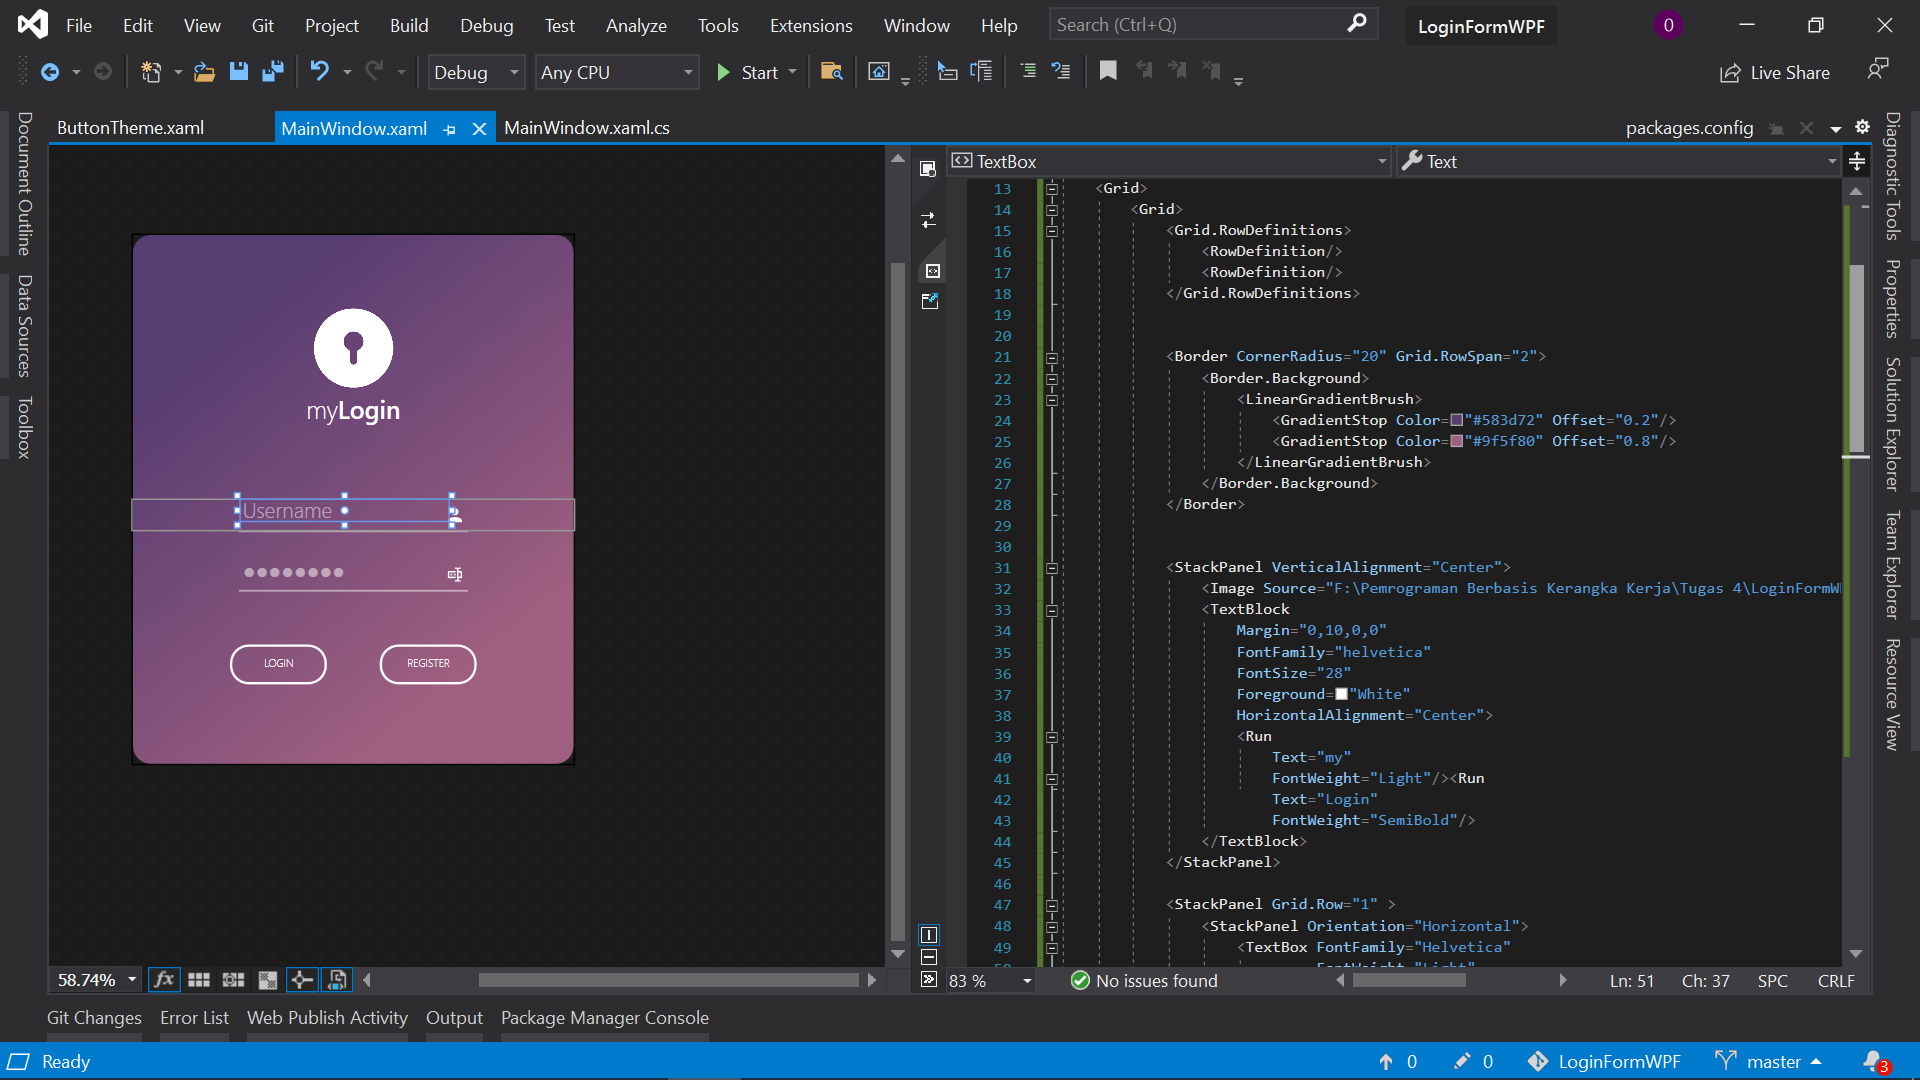Open the Solution Explorer panel
This screenshot has height=1080, width=1920.
click(x=1893, y=425)
